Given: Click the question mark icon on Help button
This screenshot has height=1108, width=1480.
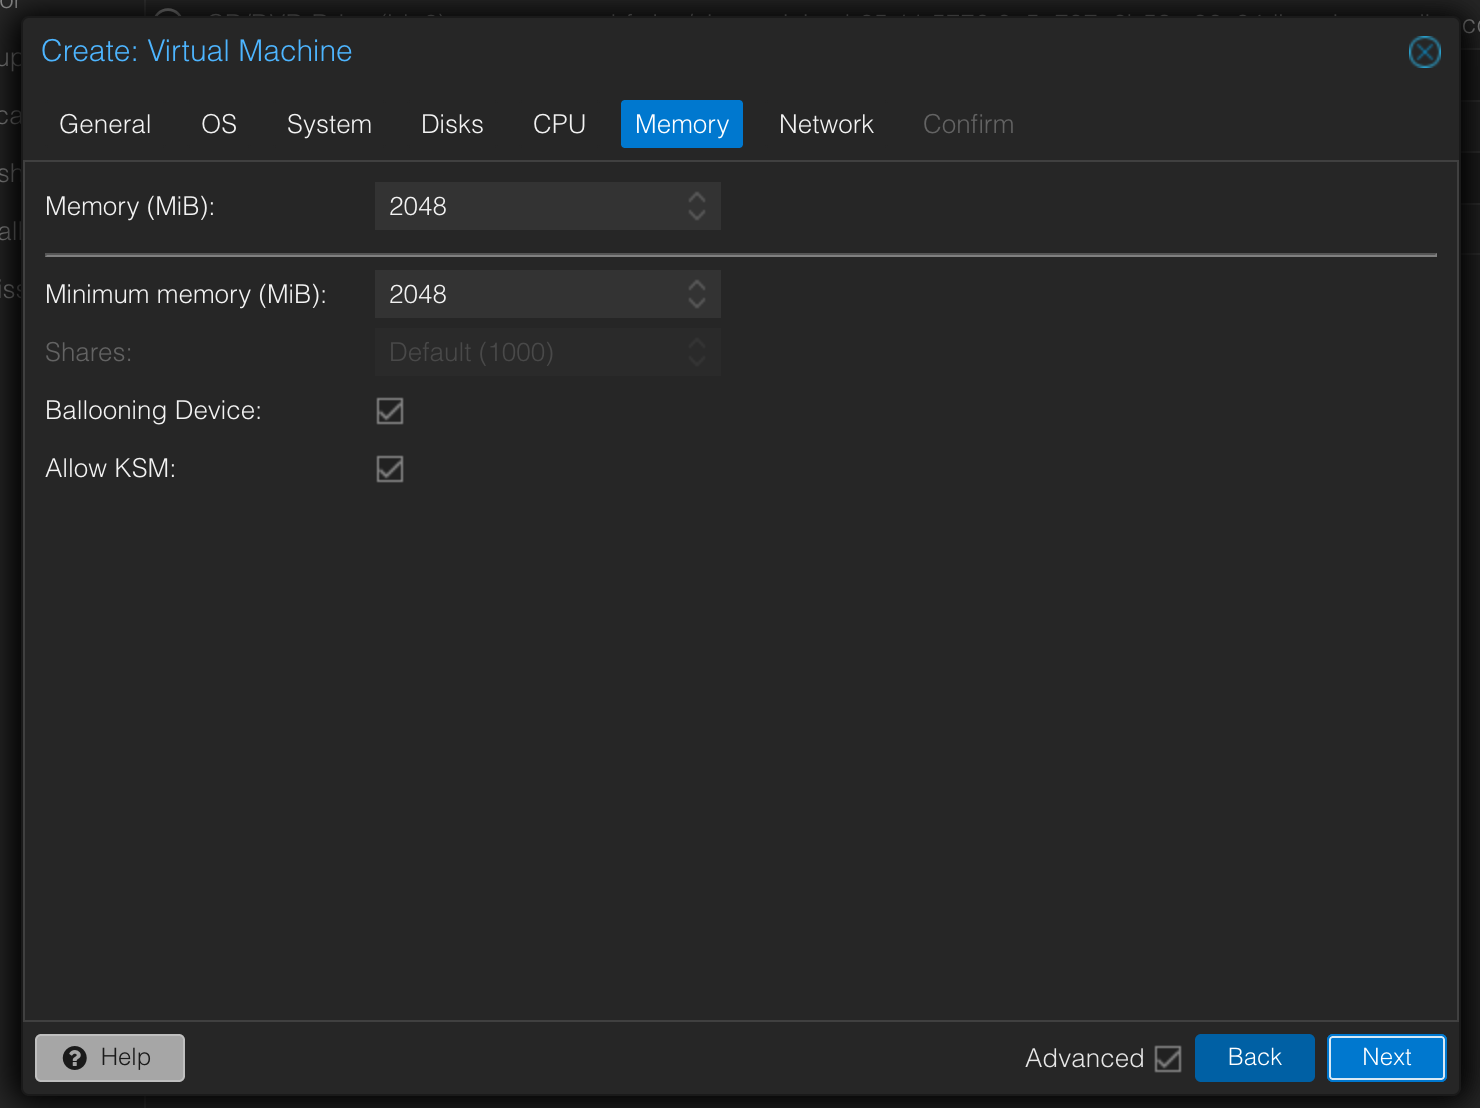Looking at the screenshot, I should click(x=75, y=1057).
